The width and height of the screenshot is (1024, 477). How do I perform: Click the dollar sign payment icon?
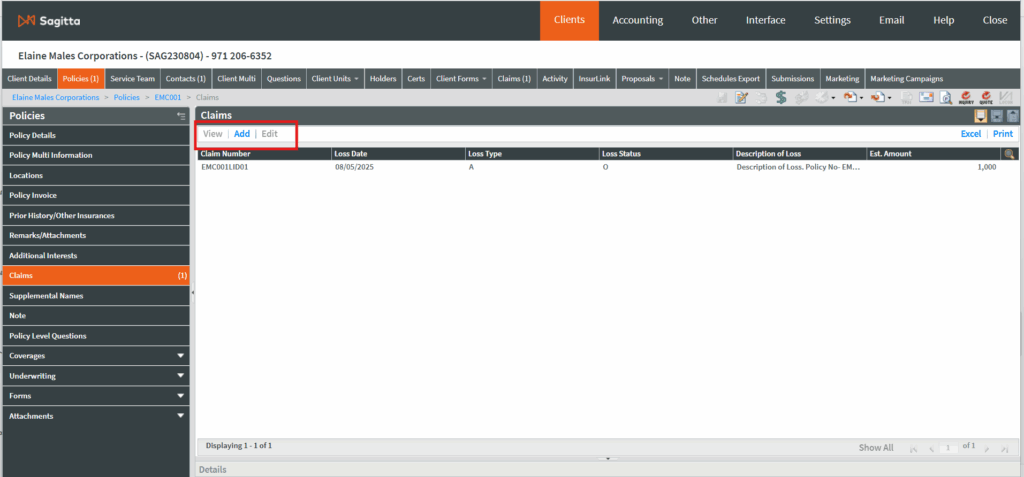coord(780,97)
